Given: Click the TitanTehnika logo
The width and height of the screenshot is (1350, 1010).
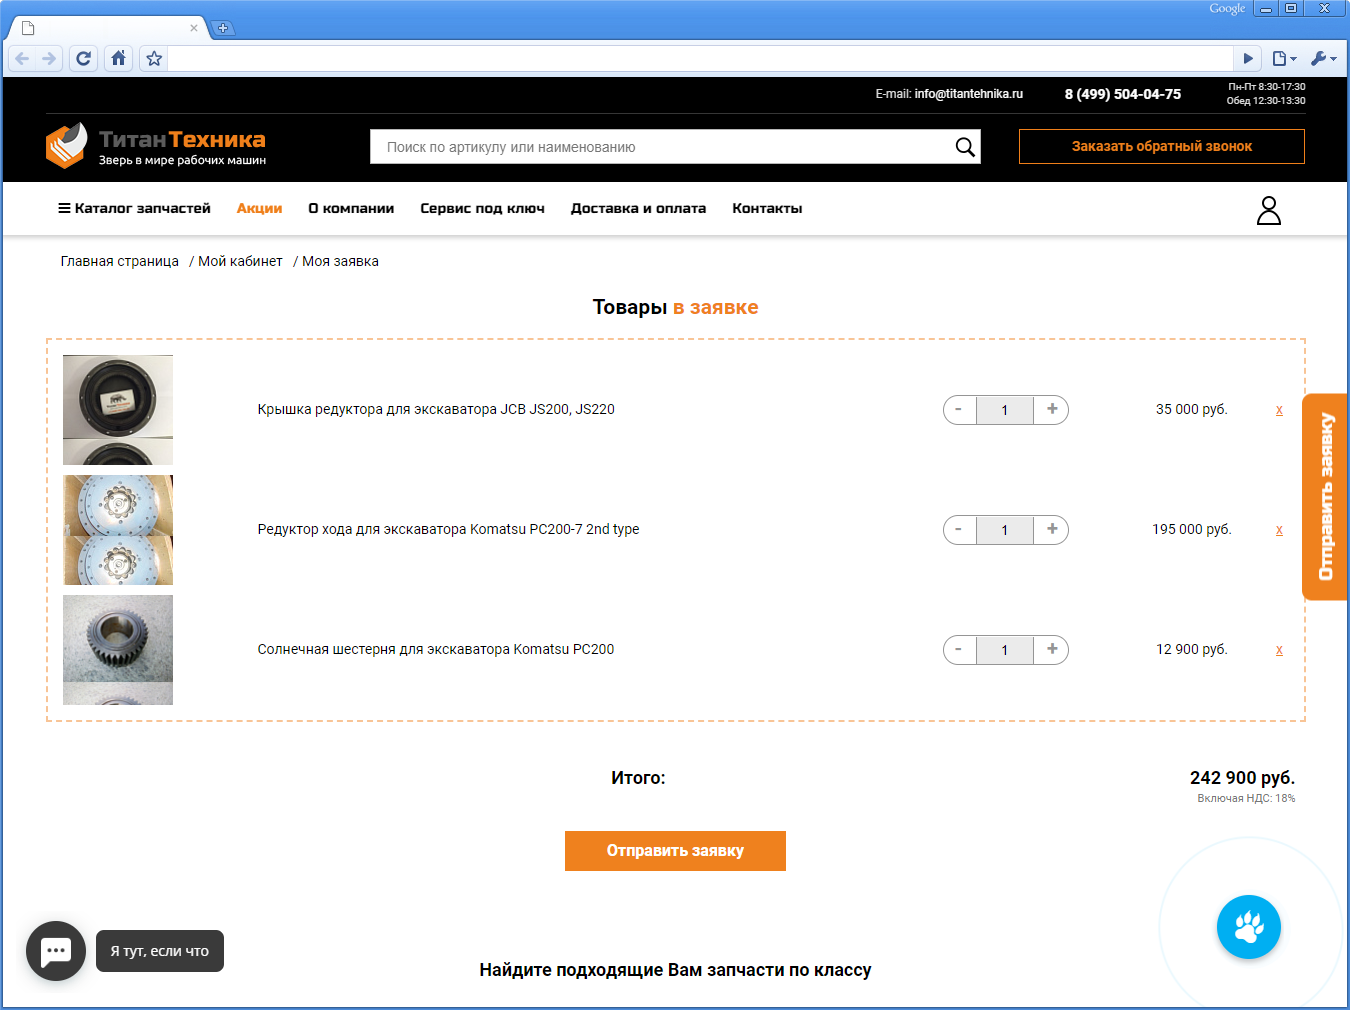Looking at the screenshot, I should [156, 146].
